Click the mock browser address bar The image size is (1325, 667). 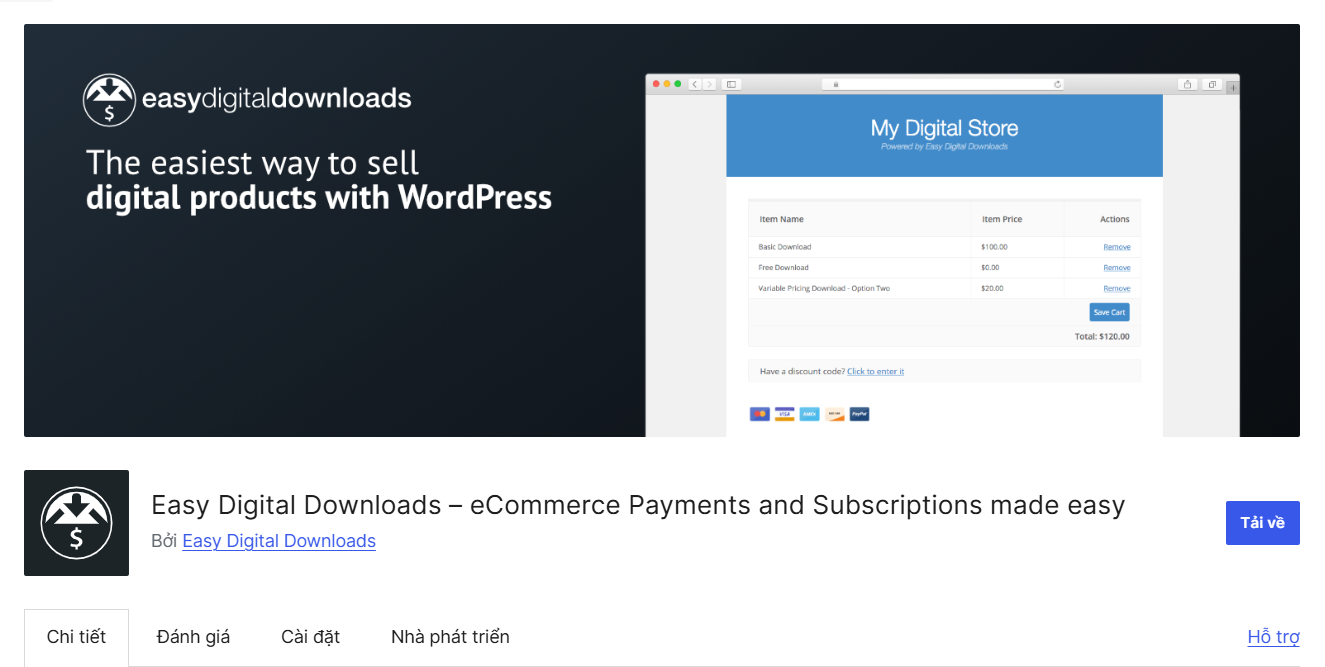tap(943, 84)
